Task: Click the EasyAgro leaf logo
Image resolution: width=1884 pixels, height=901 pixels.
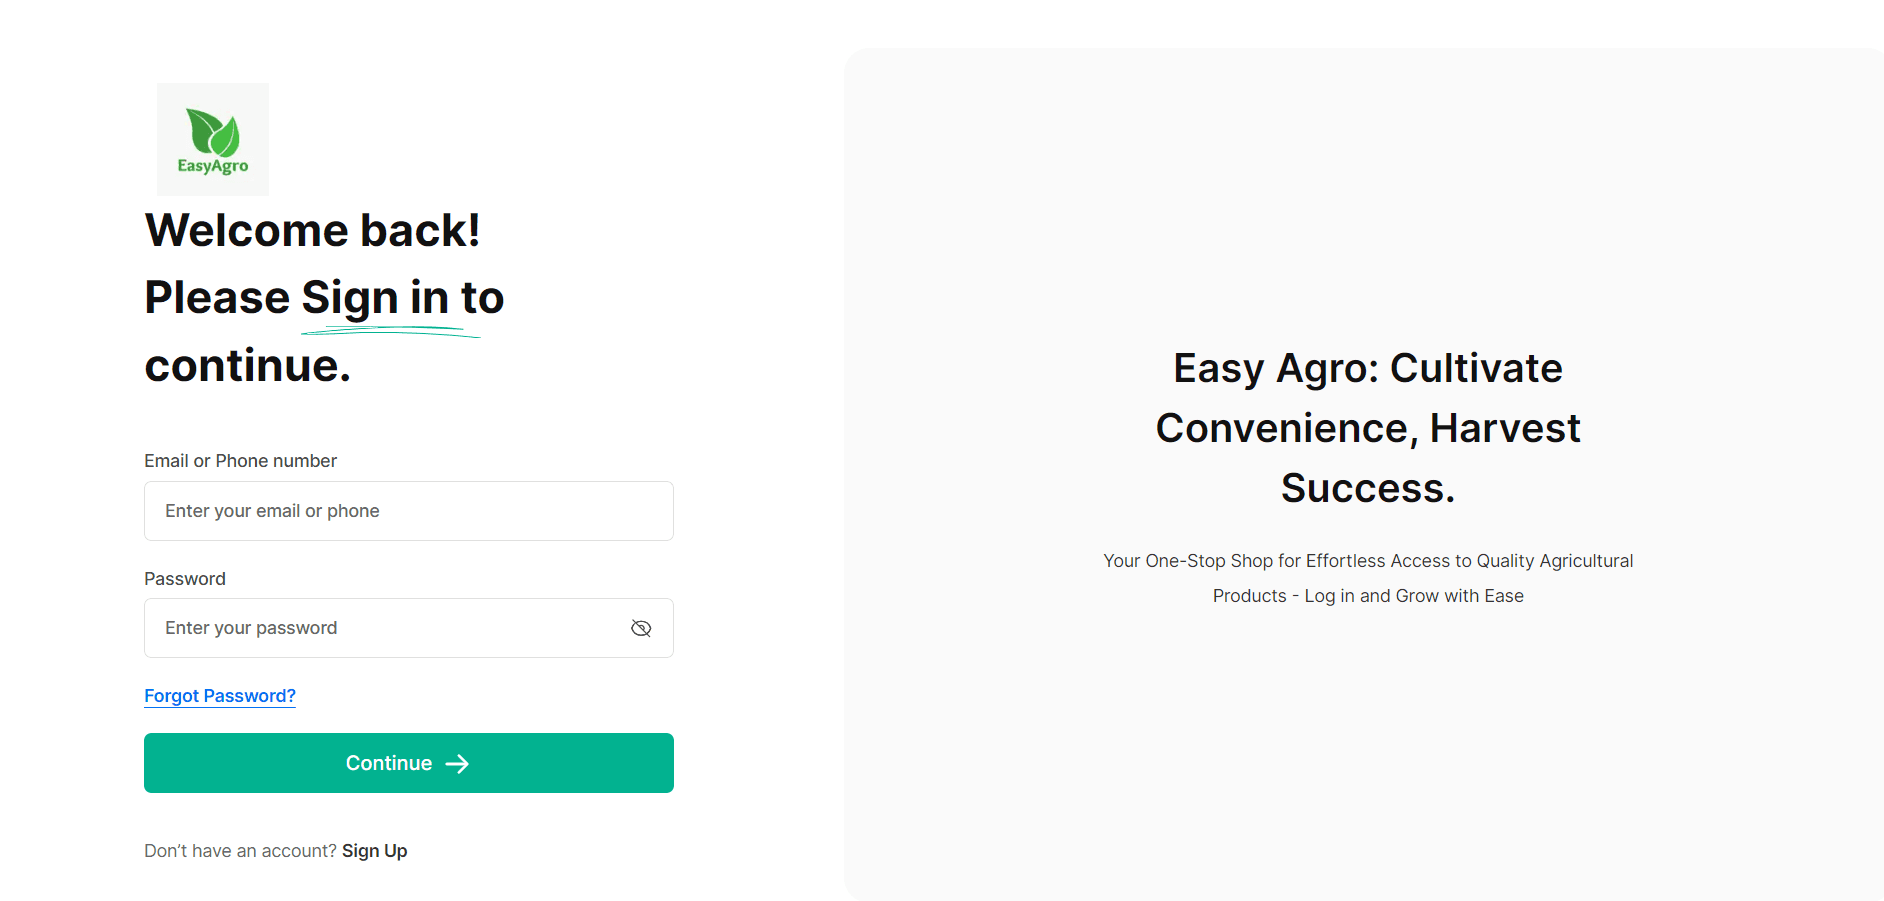Action: 213,132
